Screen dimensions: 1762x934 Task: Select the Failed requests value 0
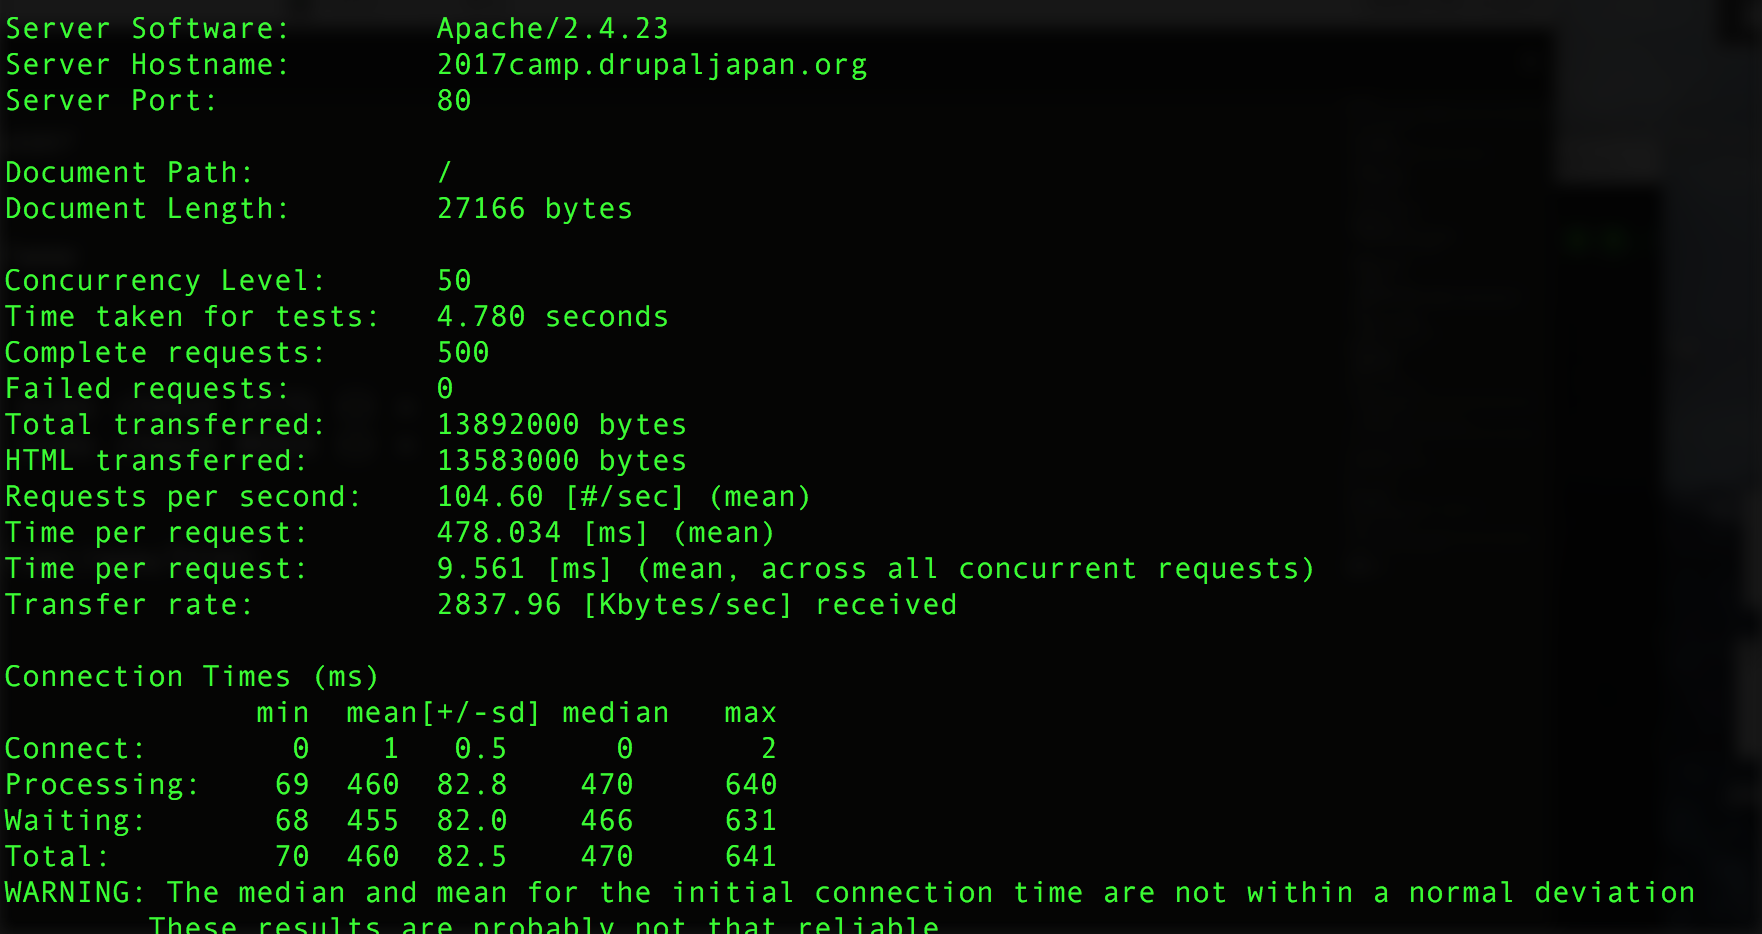click(445, 389)
